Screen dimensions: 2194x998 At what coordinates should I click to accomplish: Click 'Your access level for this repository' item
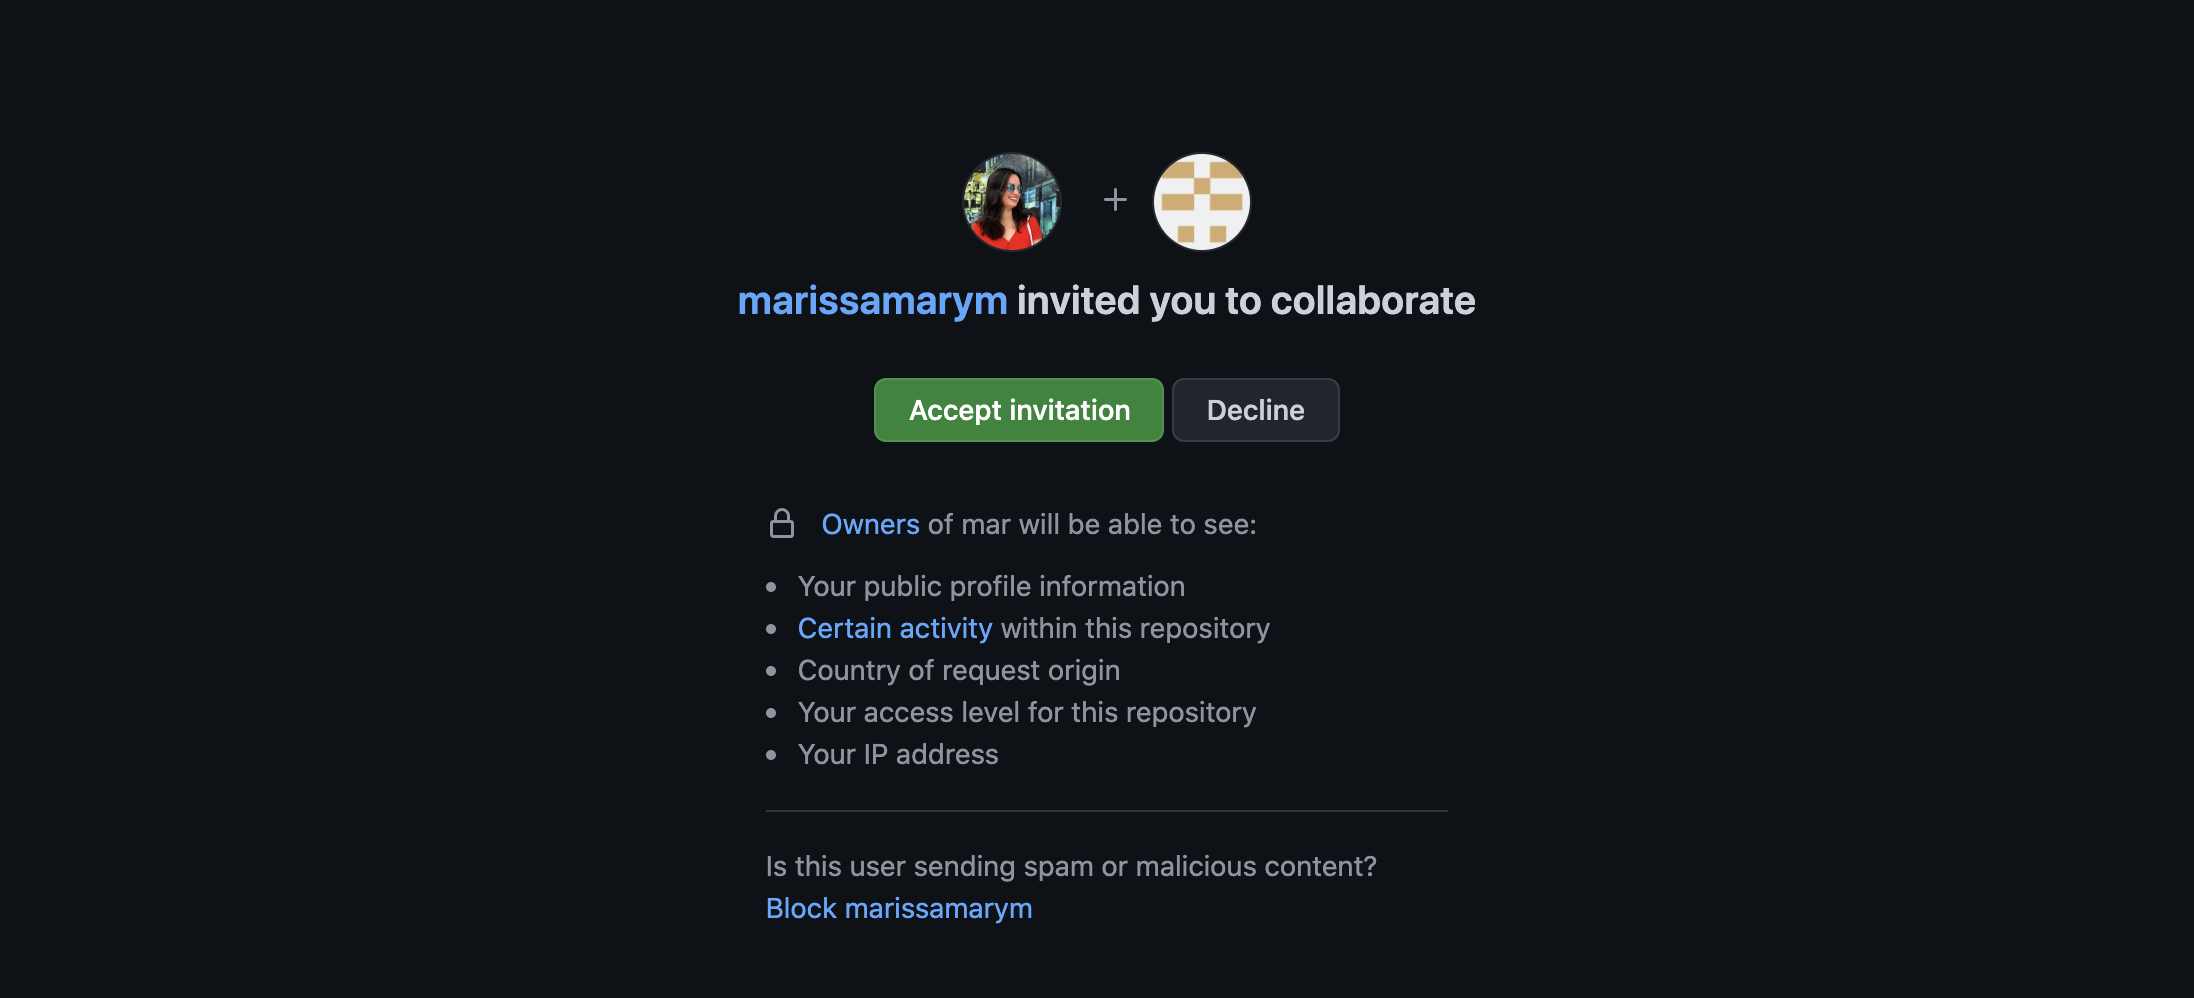[x=1027, y=712]
